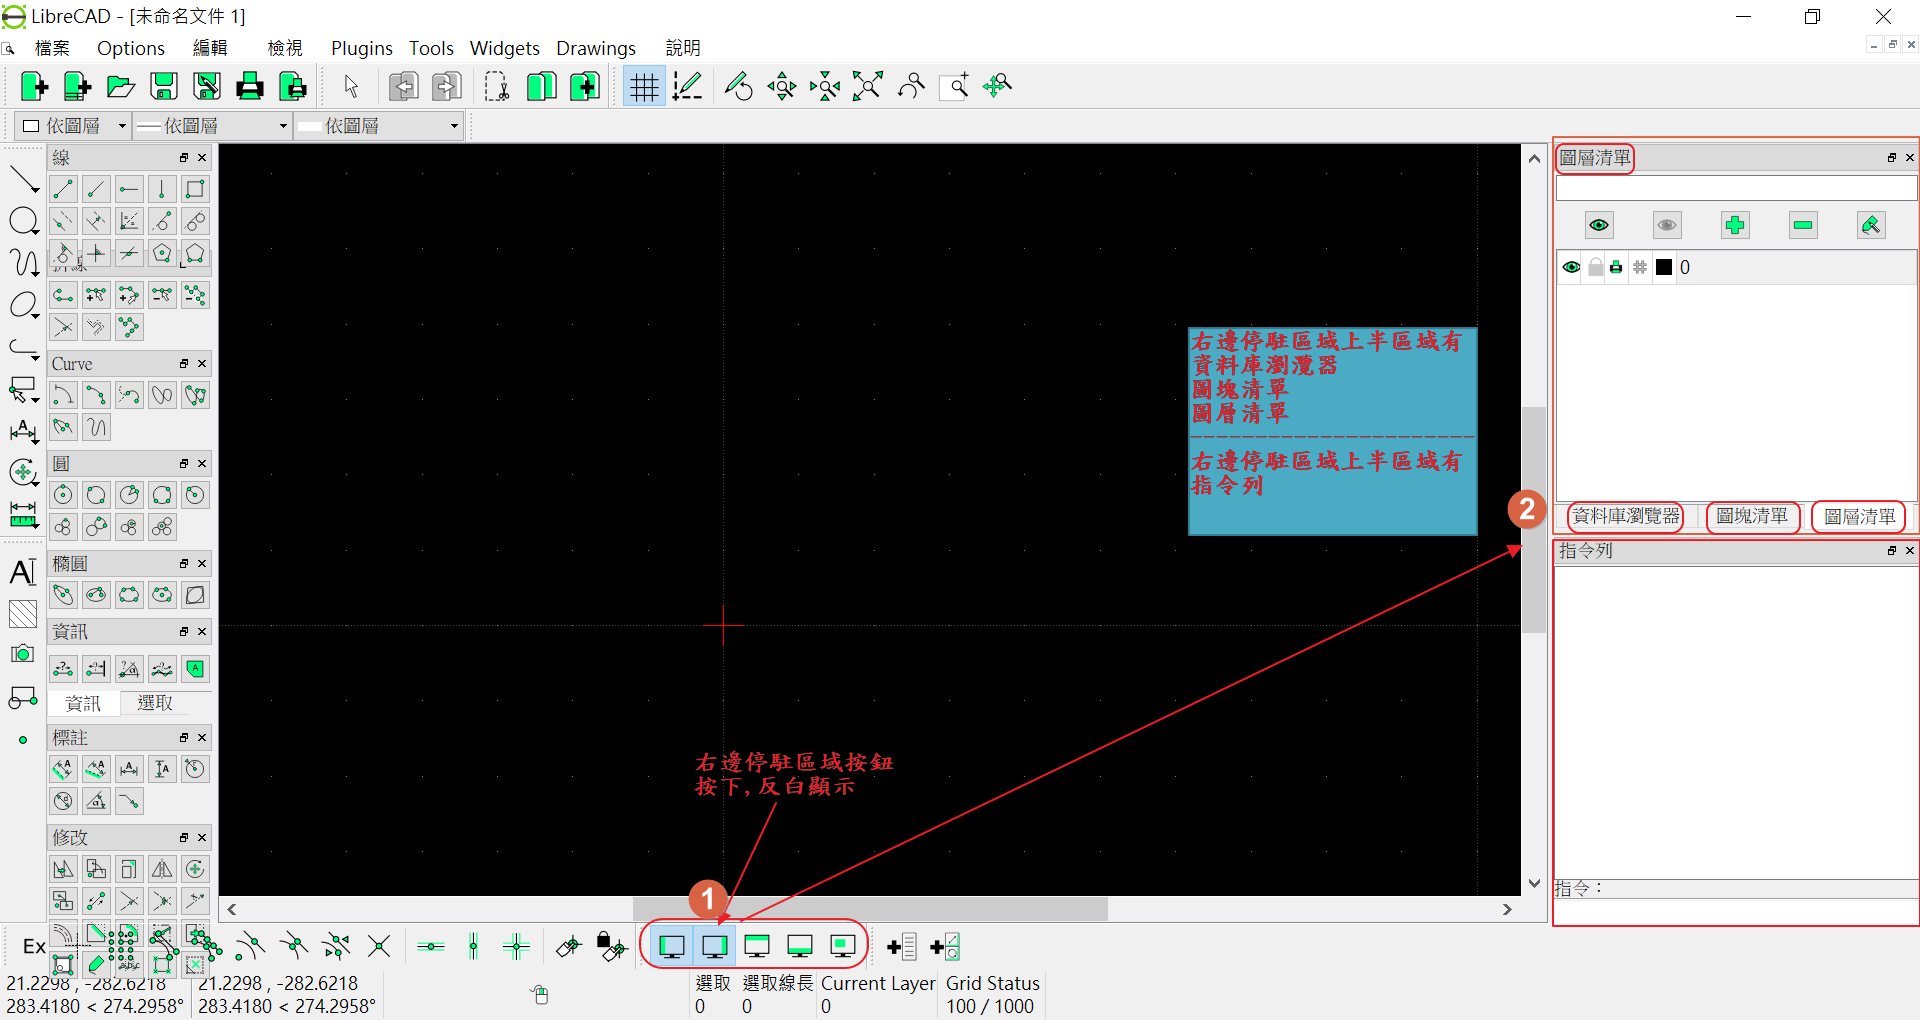Toggle visibility of layer 0

click(x=1571, y=267)
